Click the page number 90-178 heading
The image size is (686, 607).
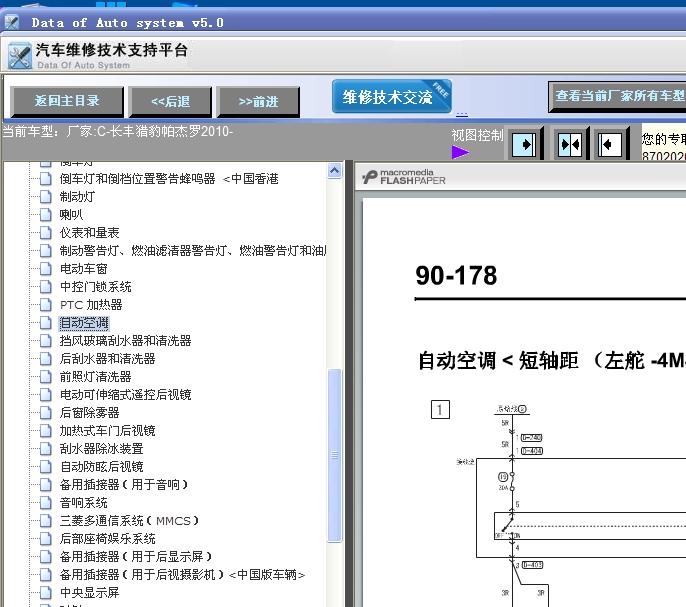tap(456, 276)
